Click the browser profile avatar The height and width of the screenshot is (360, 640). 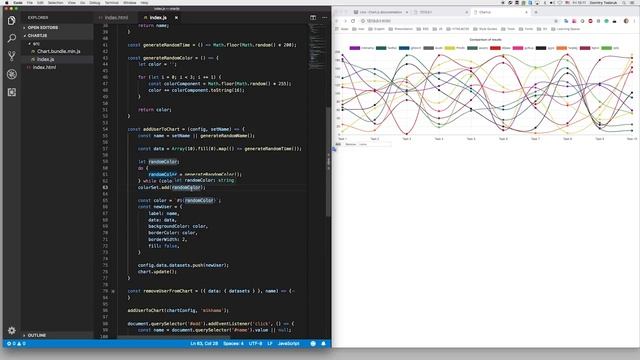point(626,21)
